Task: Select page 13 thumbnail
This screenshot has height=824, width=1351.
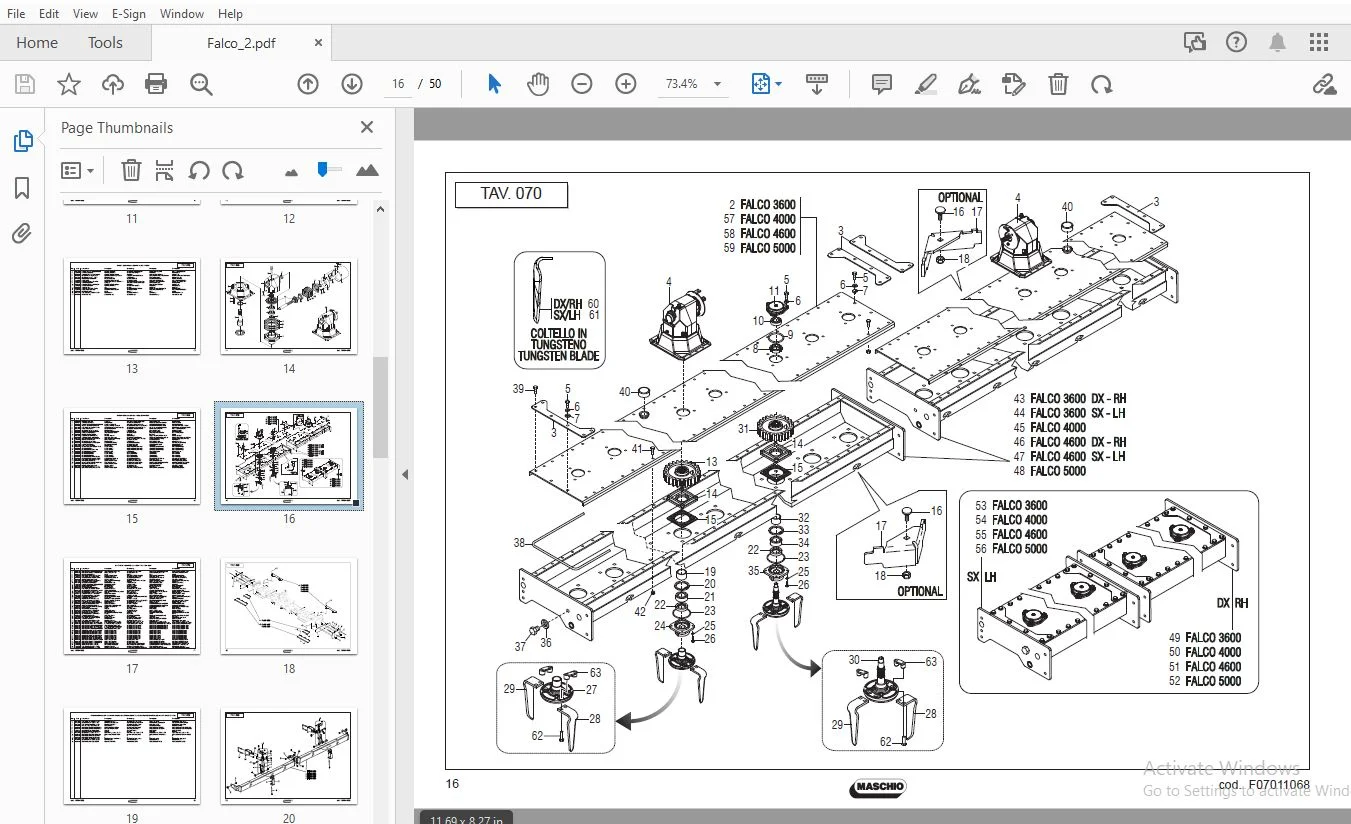Action: click(132, 306)
